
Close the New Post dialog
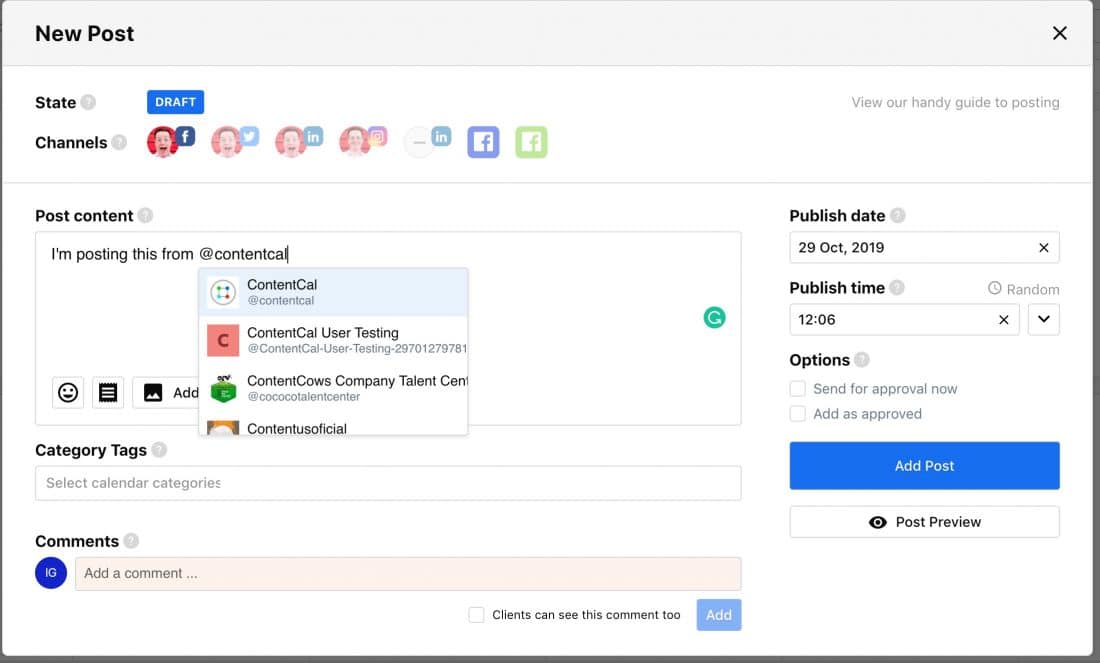[x=1059, y=33]
